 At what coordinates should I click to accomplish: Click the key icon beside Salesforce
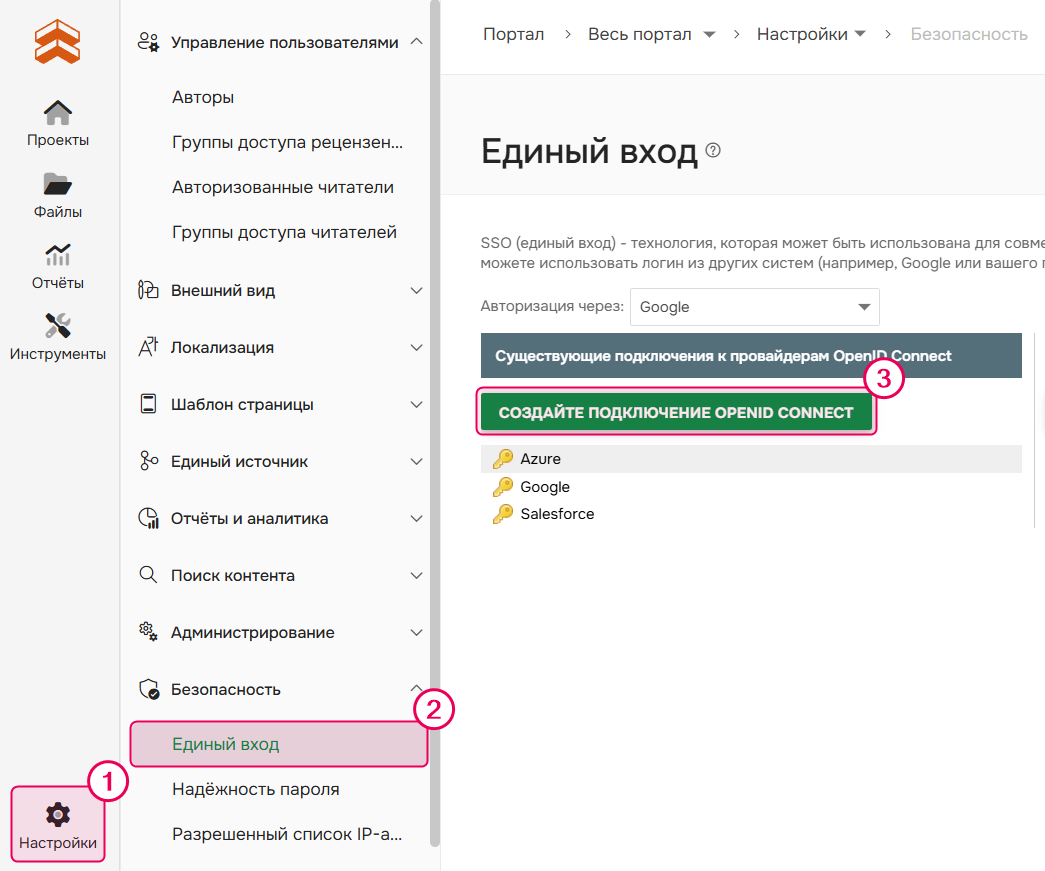pos(503,513)
